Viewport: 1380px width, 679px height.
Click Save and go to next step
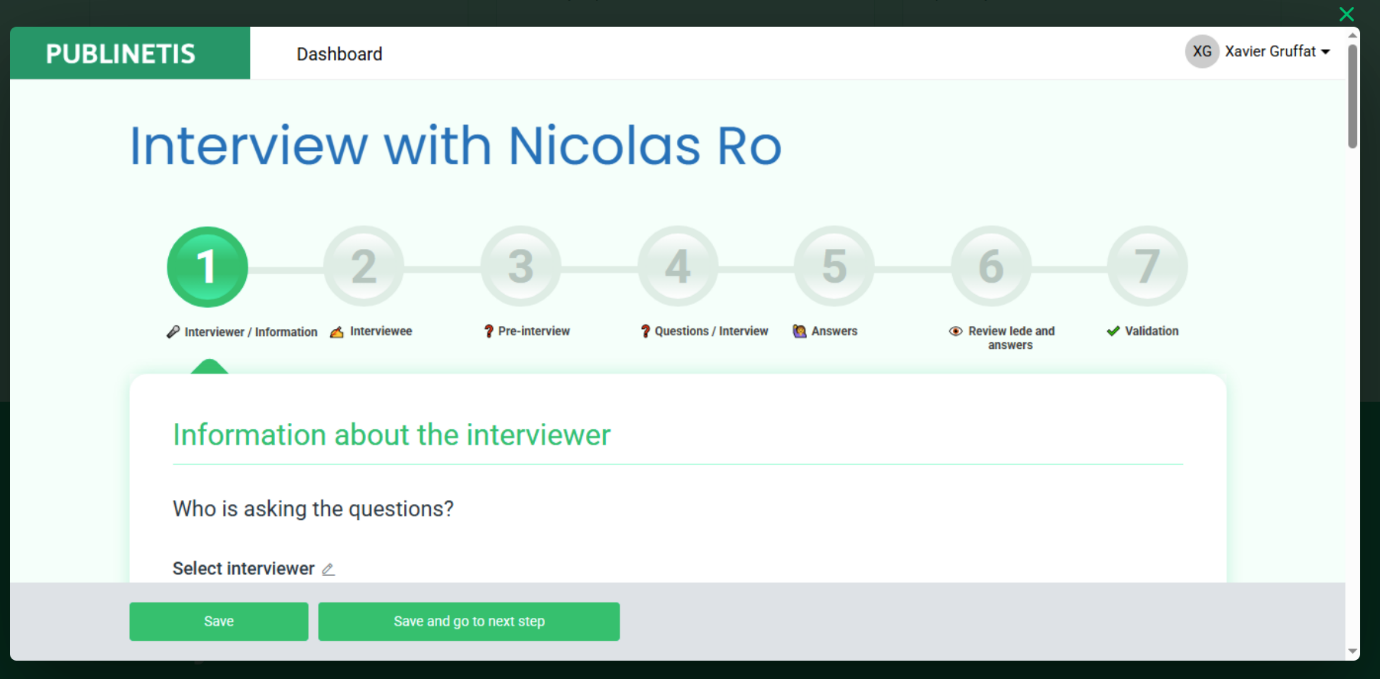click(469, 621)
